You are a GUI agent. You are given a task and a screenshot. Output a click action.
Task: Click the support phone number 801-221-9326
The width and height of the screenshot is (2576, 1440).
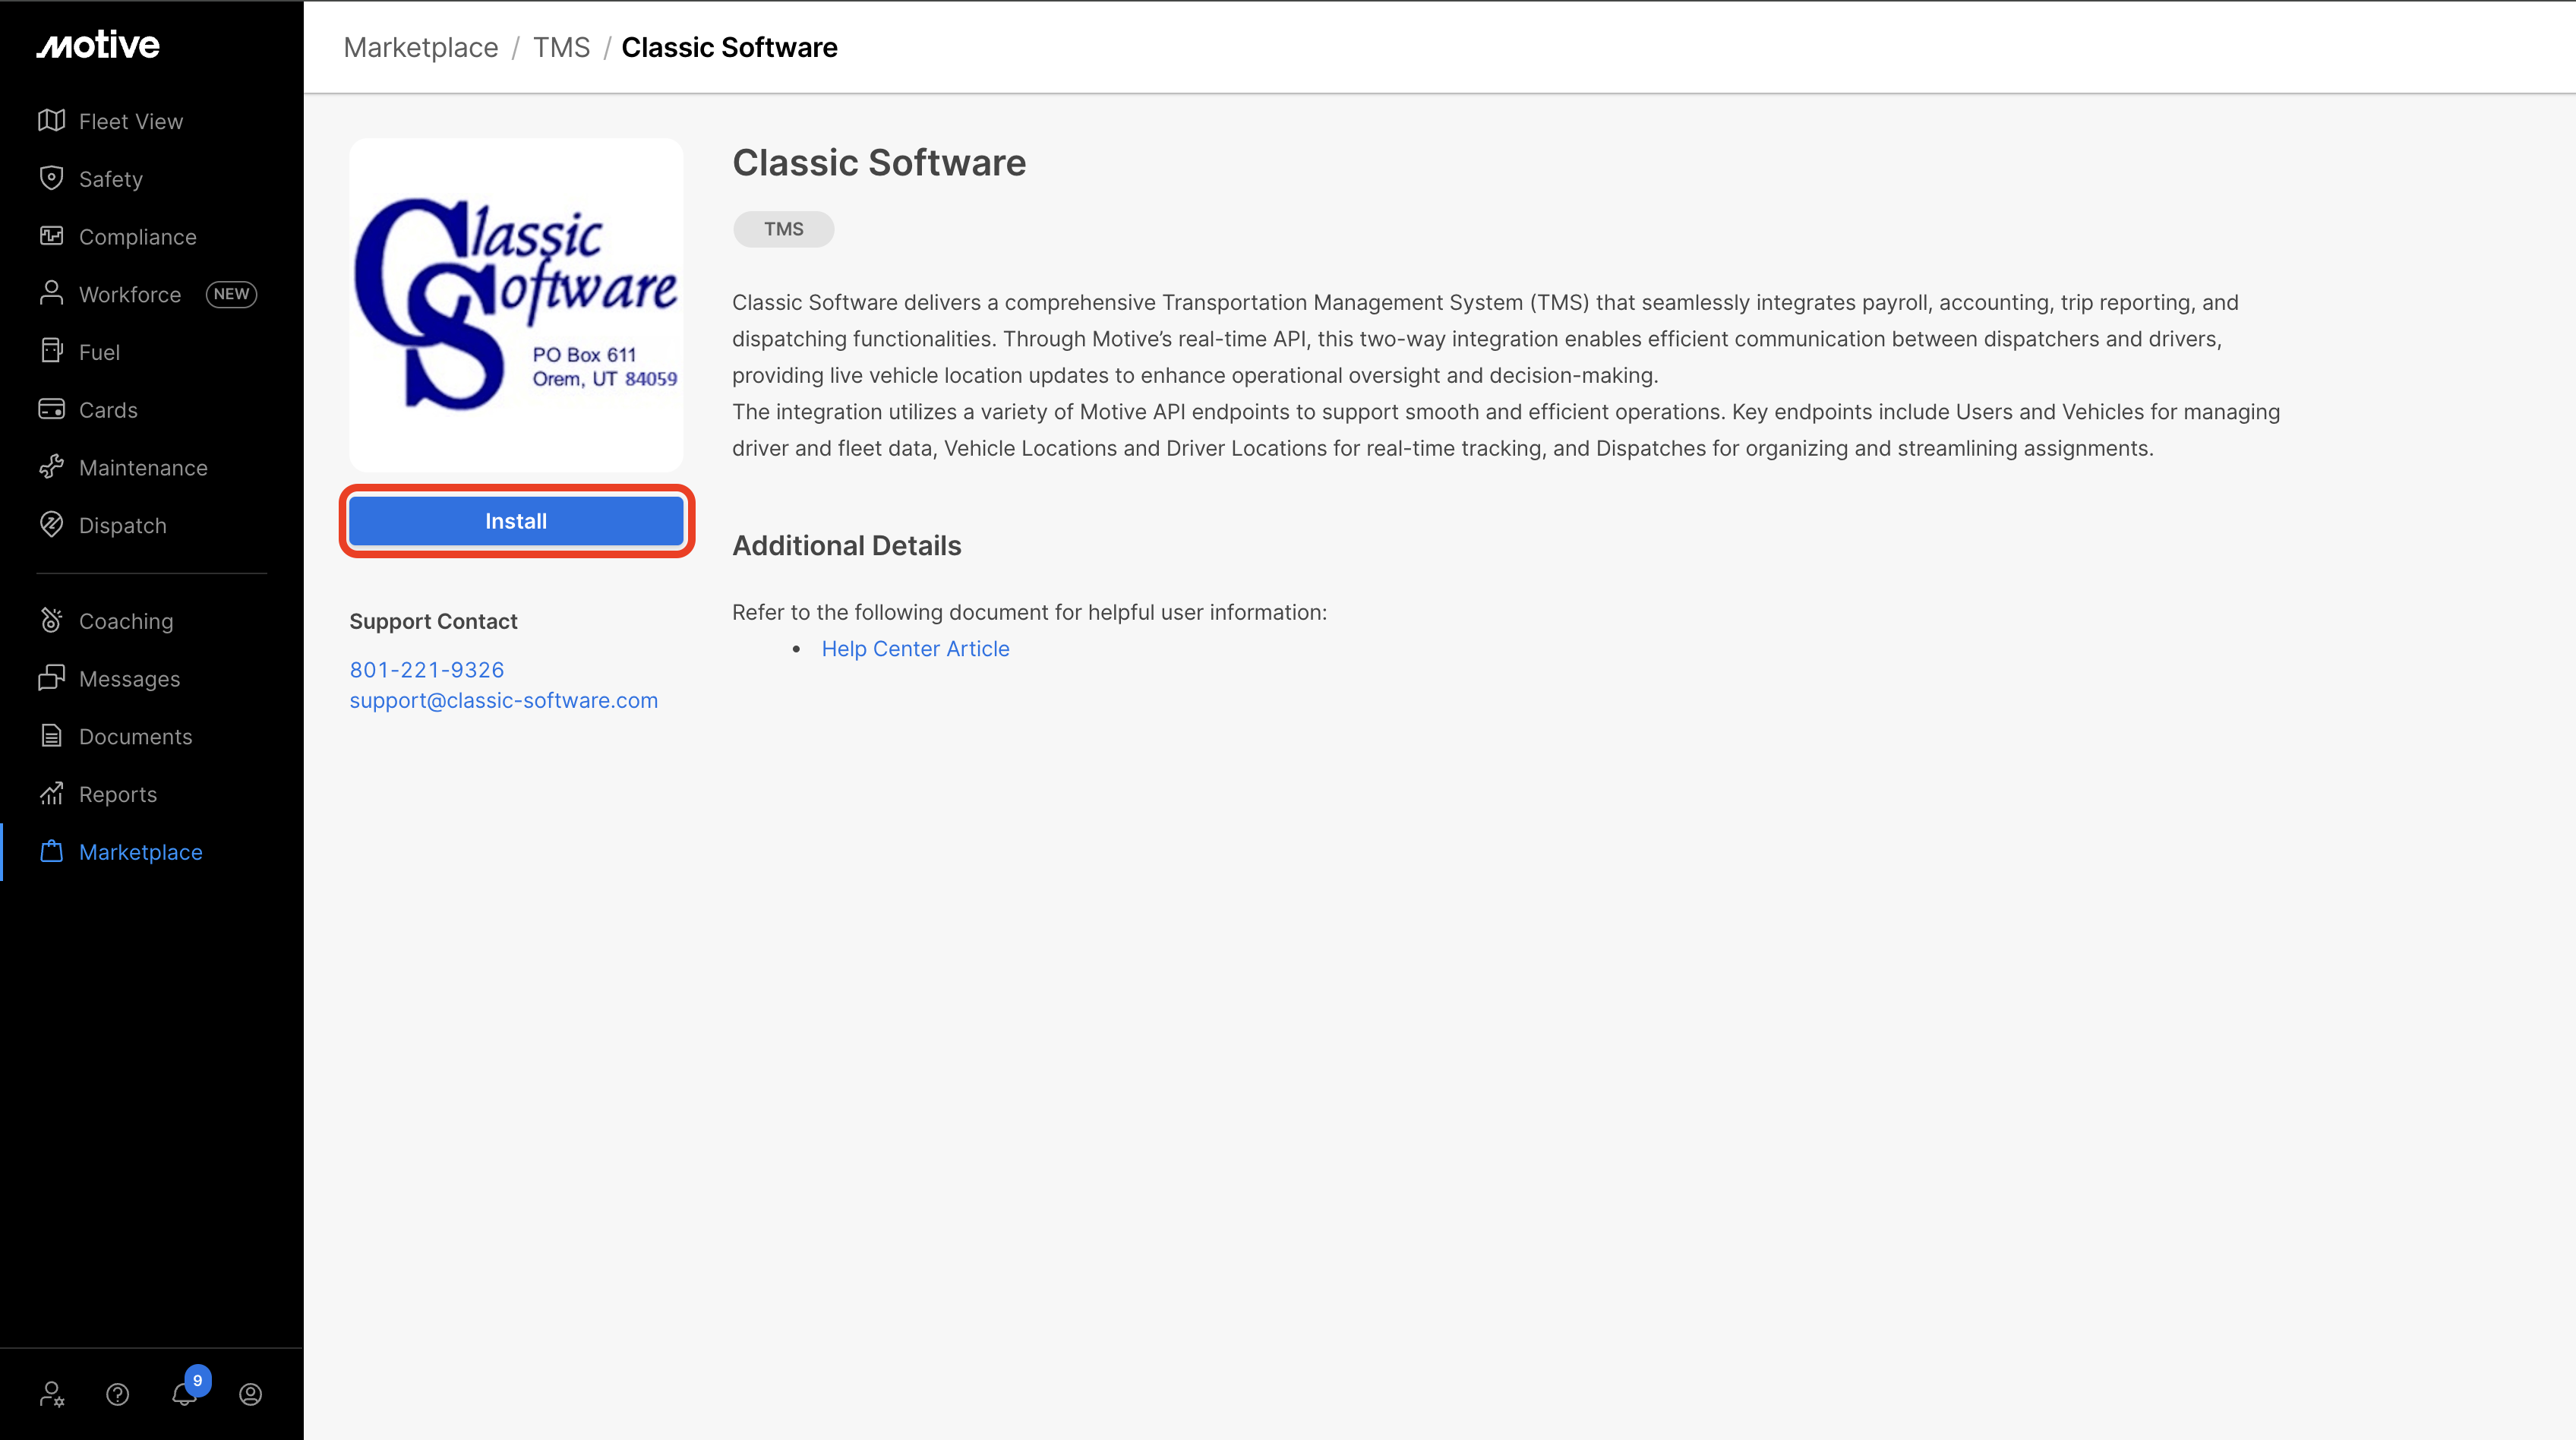[x=427, y=670]
